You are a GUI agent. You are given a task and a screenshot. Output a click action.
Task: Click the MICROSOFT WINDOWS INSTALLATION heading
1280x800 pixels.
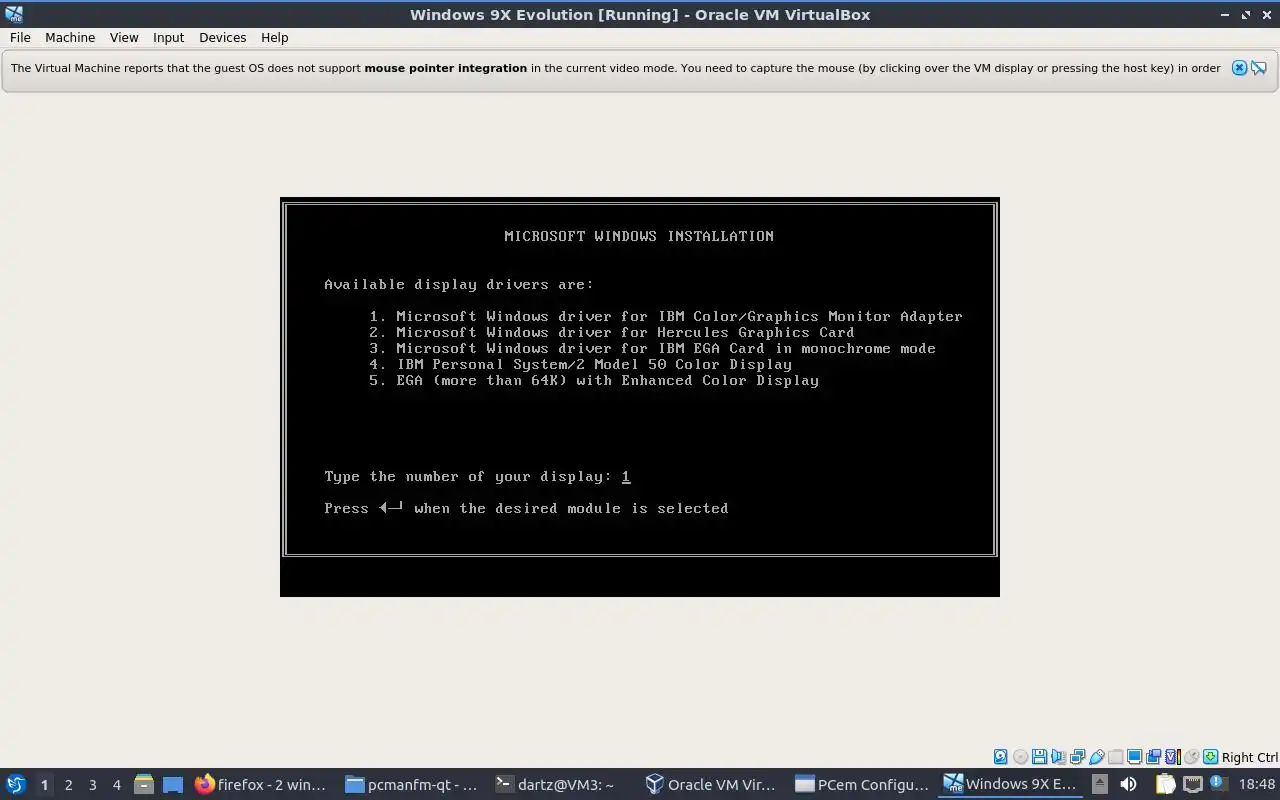pos(639,236)
